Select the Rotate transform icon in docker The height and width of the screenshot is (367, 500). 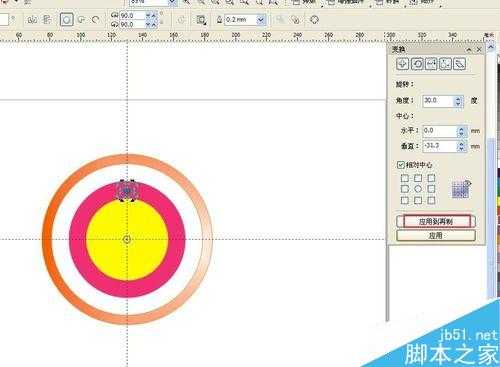pyautogui.click(x=417, y=64)
